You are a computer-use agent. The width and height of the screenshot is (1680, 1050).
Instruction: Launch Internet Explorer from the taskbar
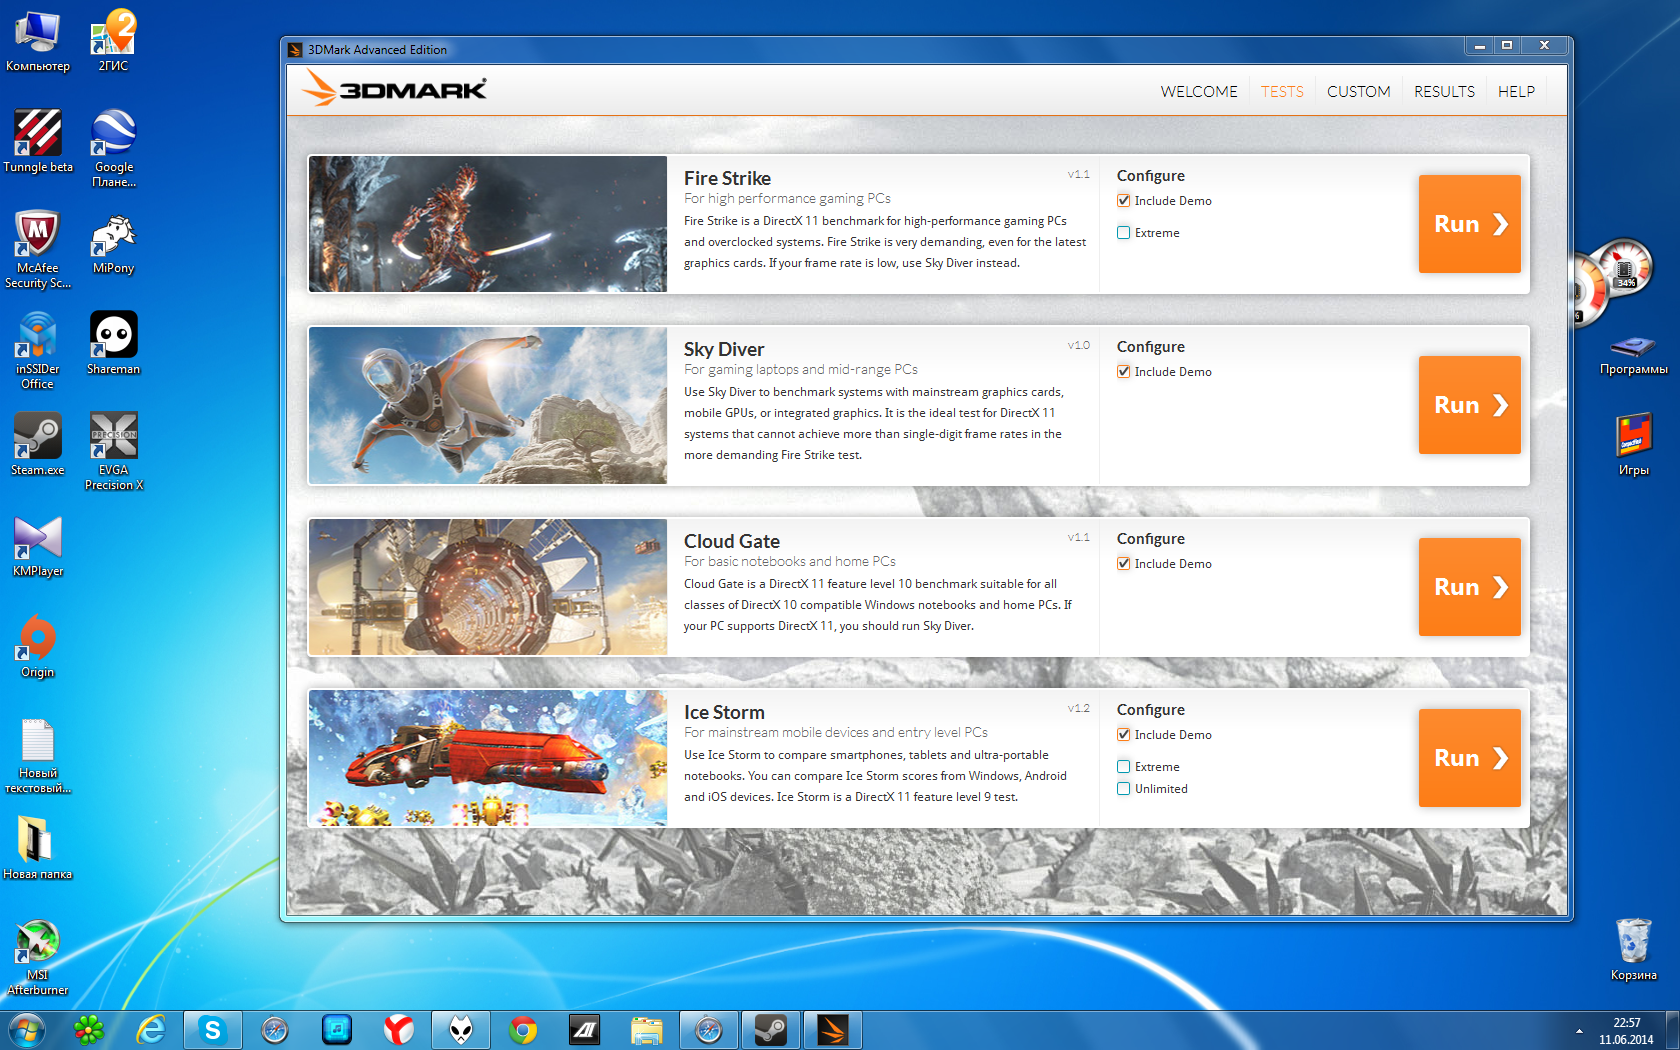(151, 1030)
